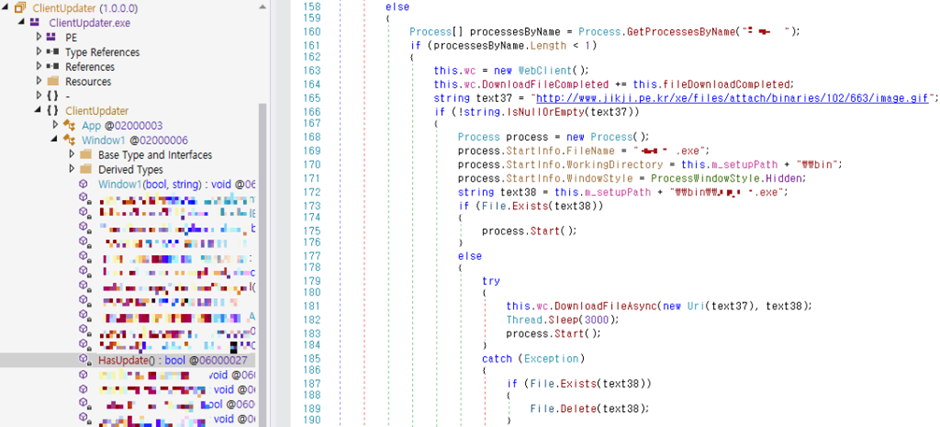Image resolution: width=940 pixels, height=427 pixels.
Task: Click the PE node icon
Action: (x=52, y=37)
